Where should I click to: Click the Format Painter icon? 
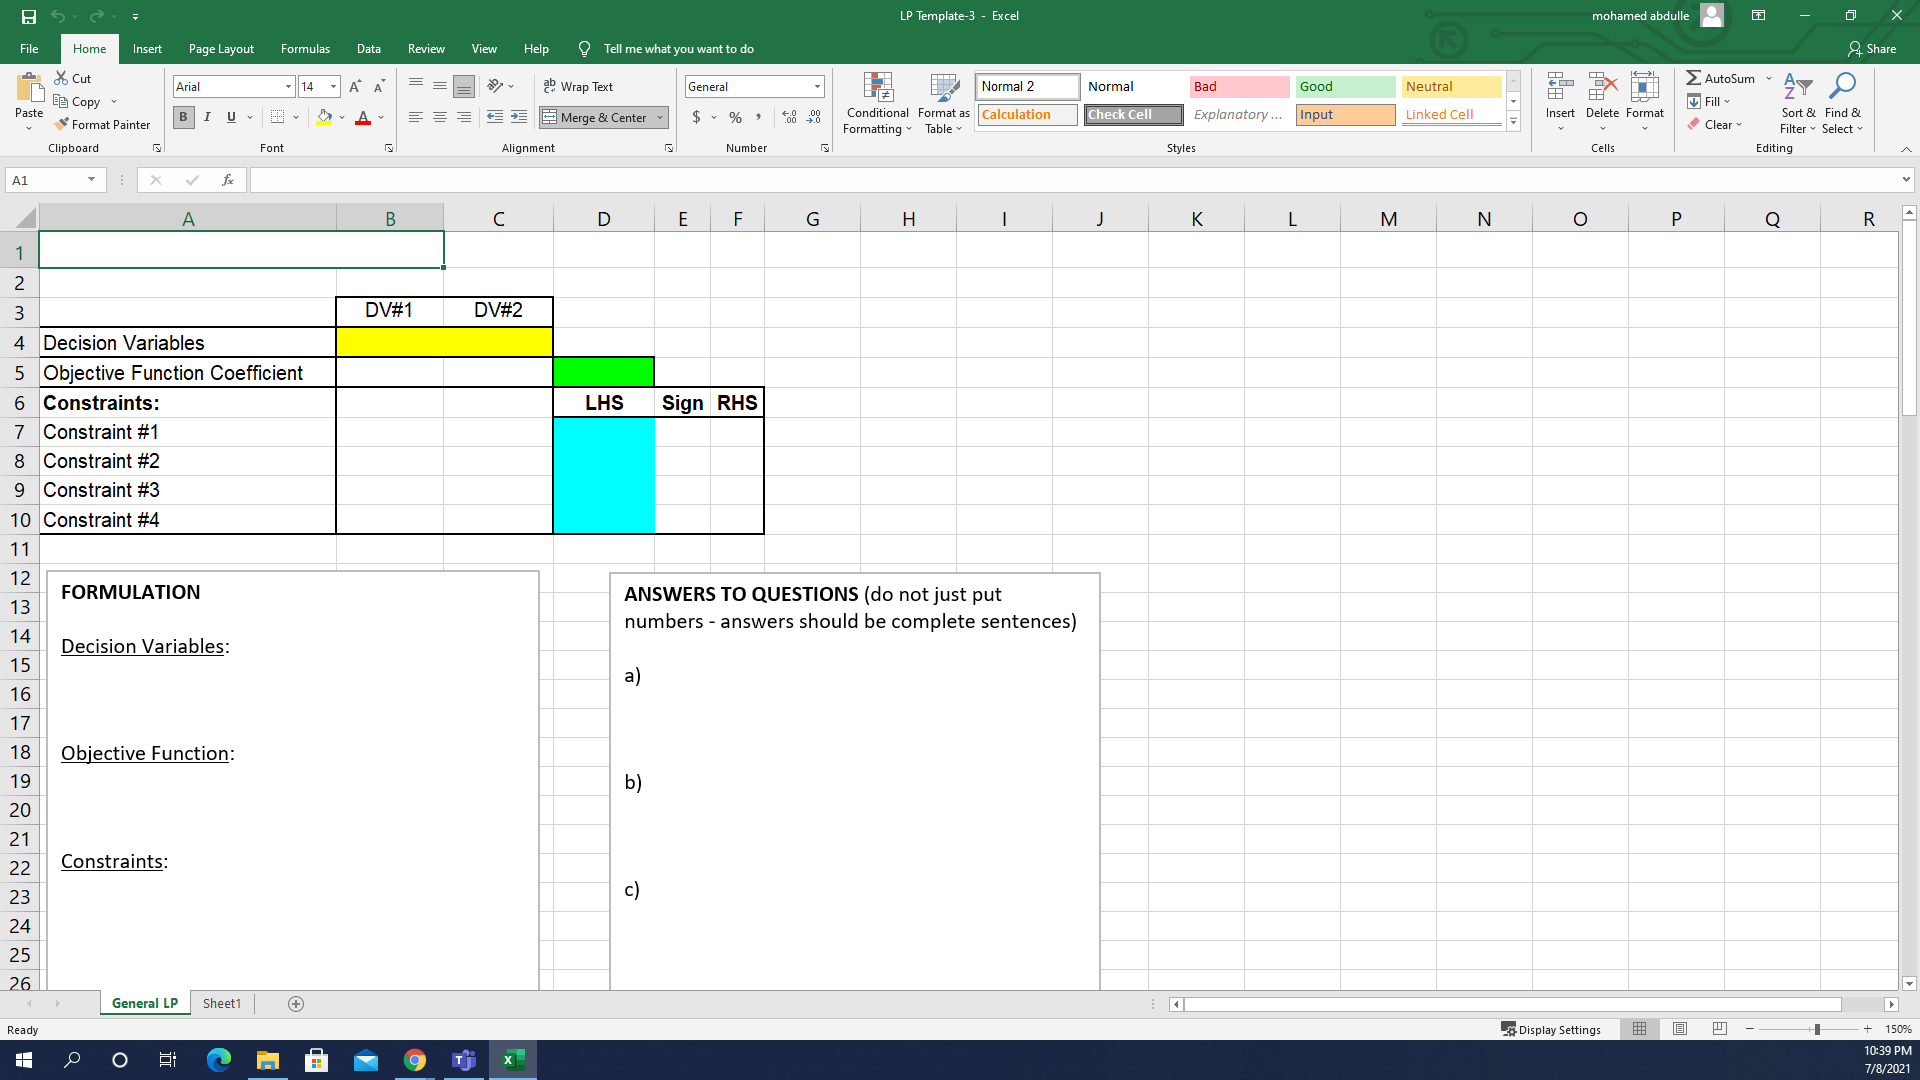pos(62,124)
